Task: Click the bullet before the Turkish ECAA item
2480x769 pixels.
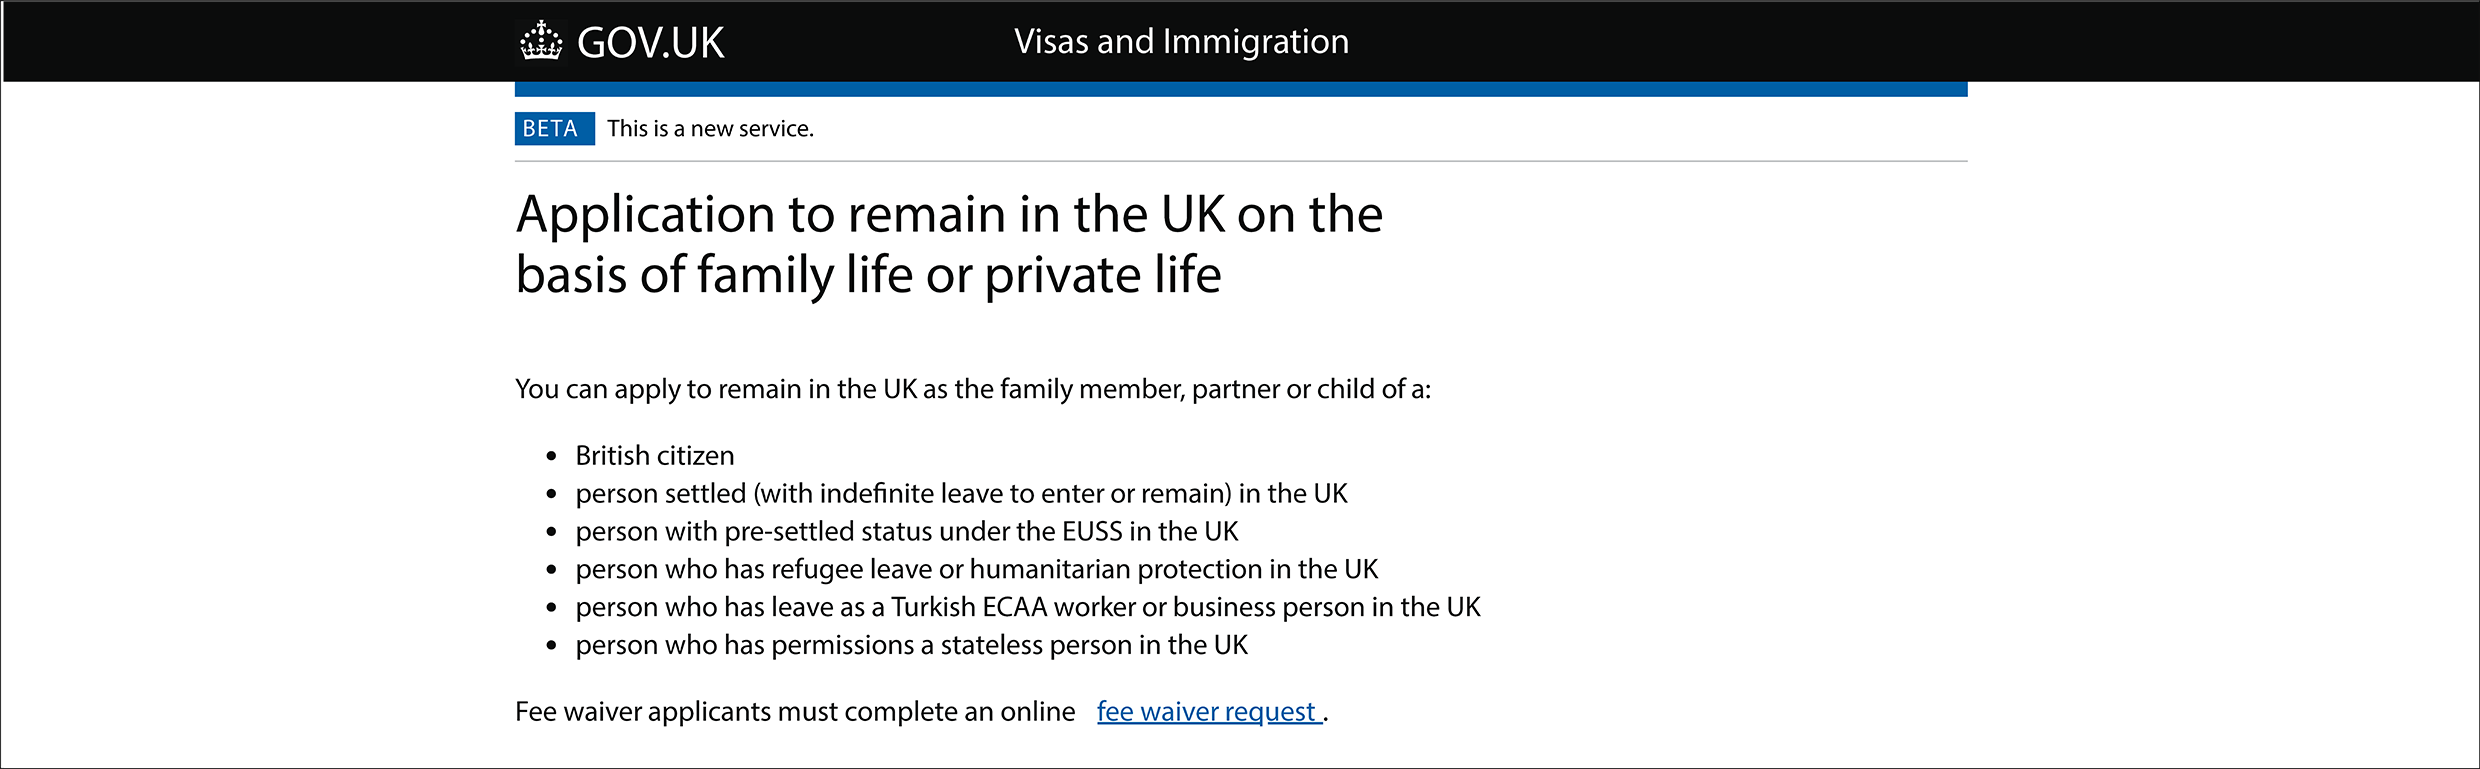Action: tap(551, 609)
